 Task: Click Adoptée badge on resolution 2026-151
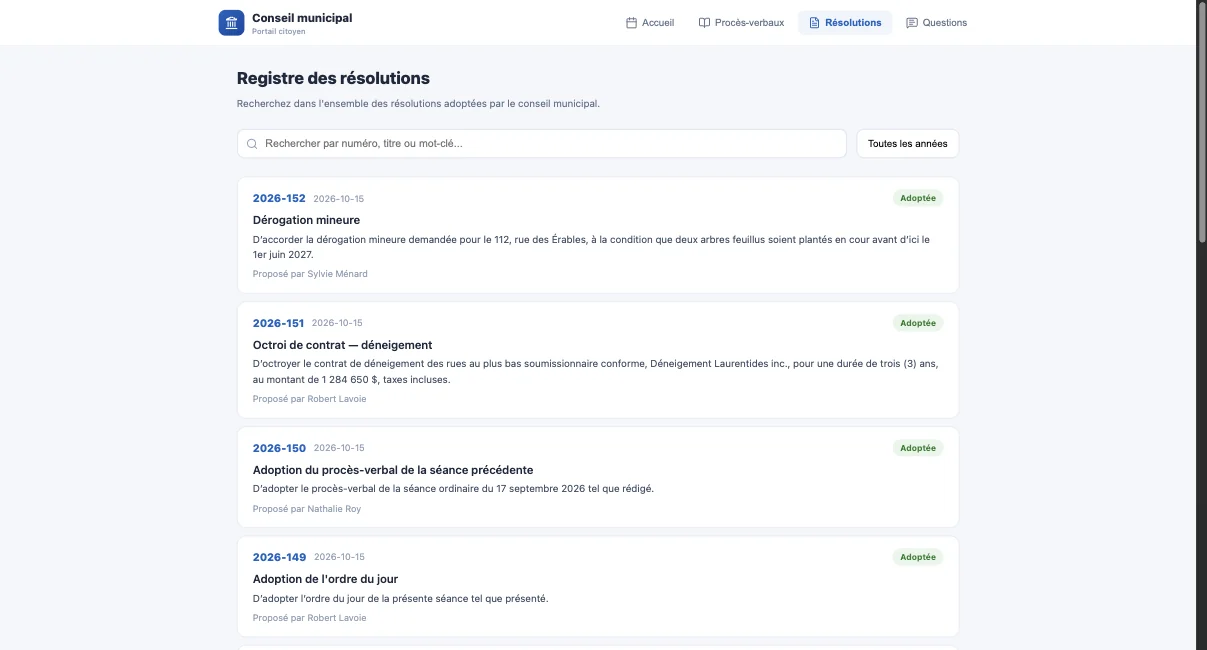tap(918, 323)
